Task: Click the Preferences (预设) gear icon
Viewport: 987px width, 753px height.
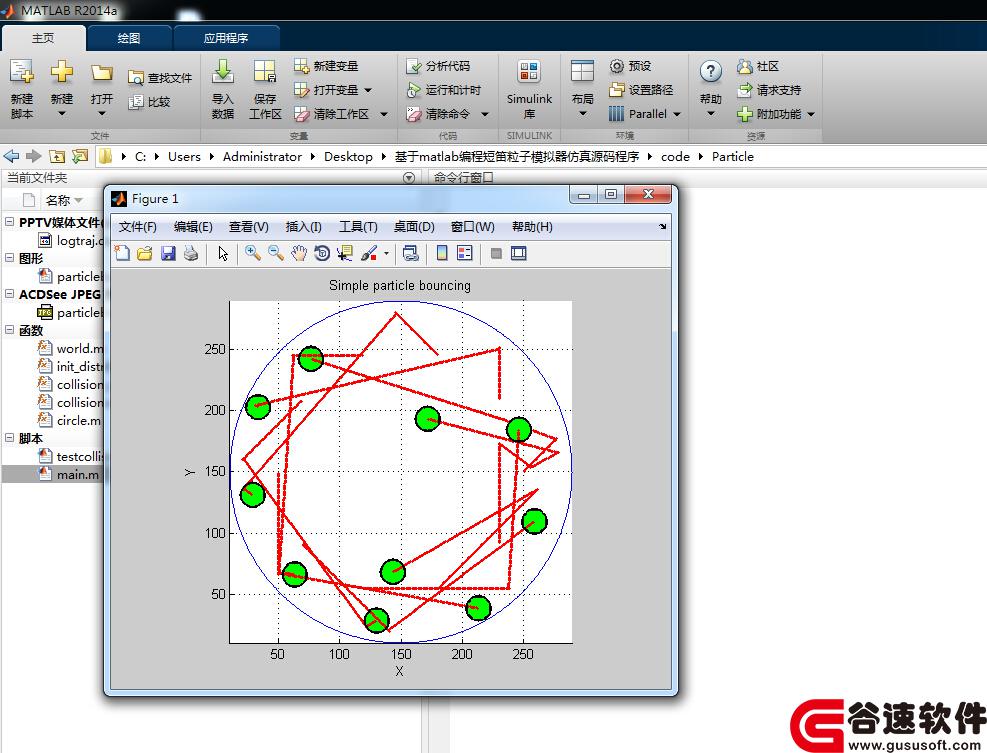Action: (x=617, y=66)
